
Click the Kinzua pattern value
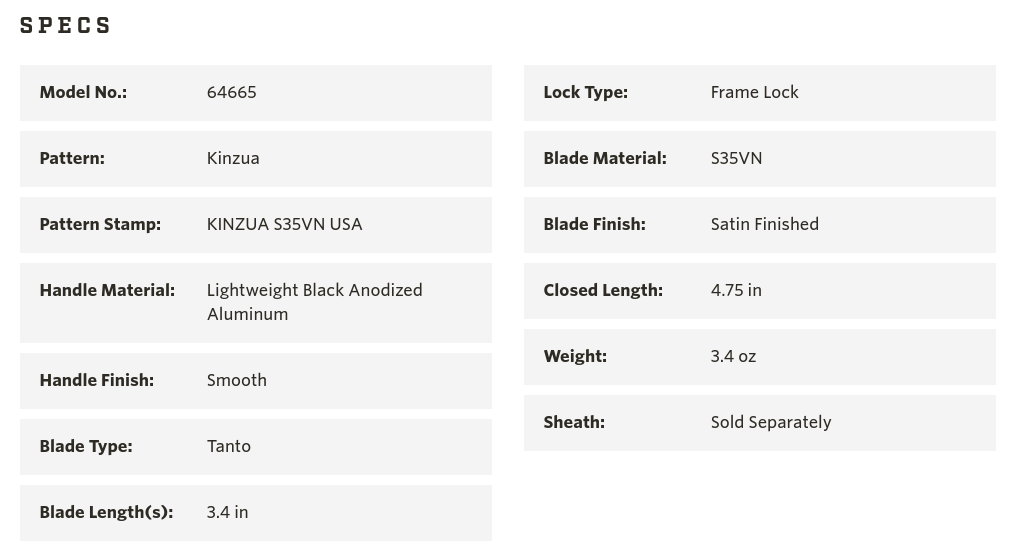(x=233, y=159)
